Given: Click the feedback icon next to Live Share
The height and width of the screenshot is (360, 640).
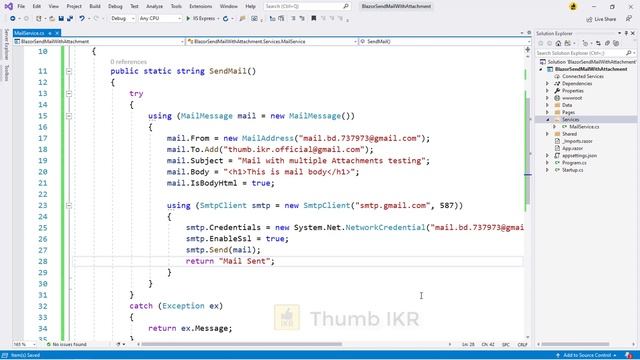Looking at the screenshot, I should 629,19.
